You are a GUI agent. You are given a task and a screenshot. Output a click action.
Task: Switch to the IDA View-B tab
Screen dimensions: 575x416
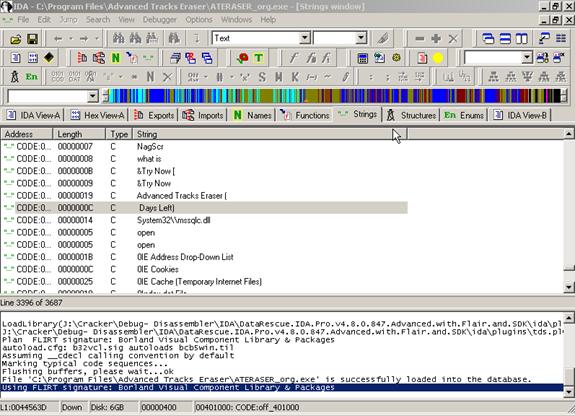[x=520, y=115]
